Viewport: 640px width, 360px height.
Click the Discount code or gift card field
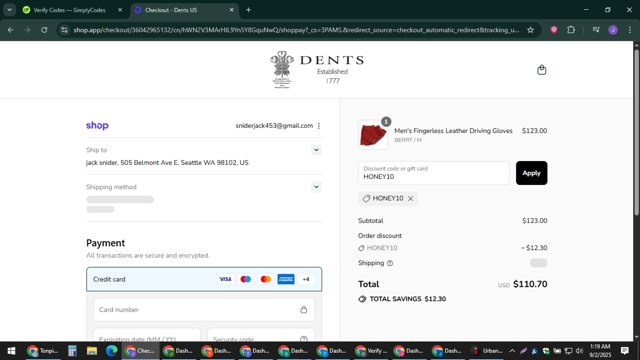pyautogui.click(x=433, y=173)
